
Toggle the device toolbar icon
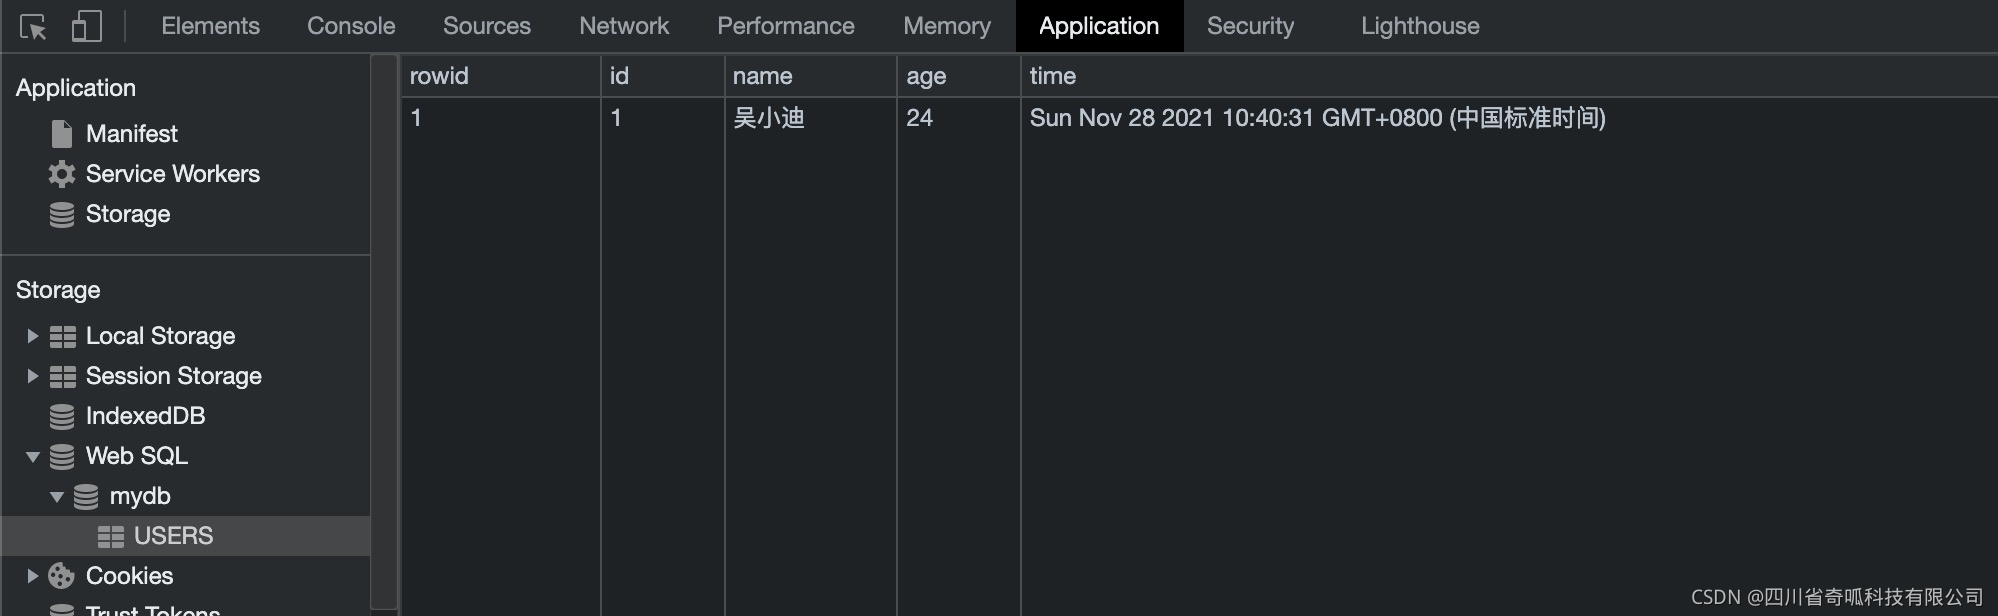coord(87,26)
